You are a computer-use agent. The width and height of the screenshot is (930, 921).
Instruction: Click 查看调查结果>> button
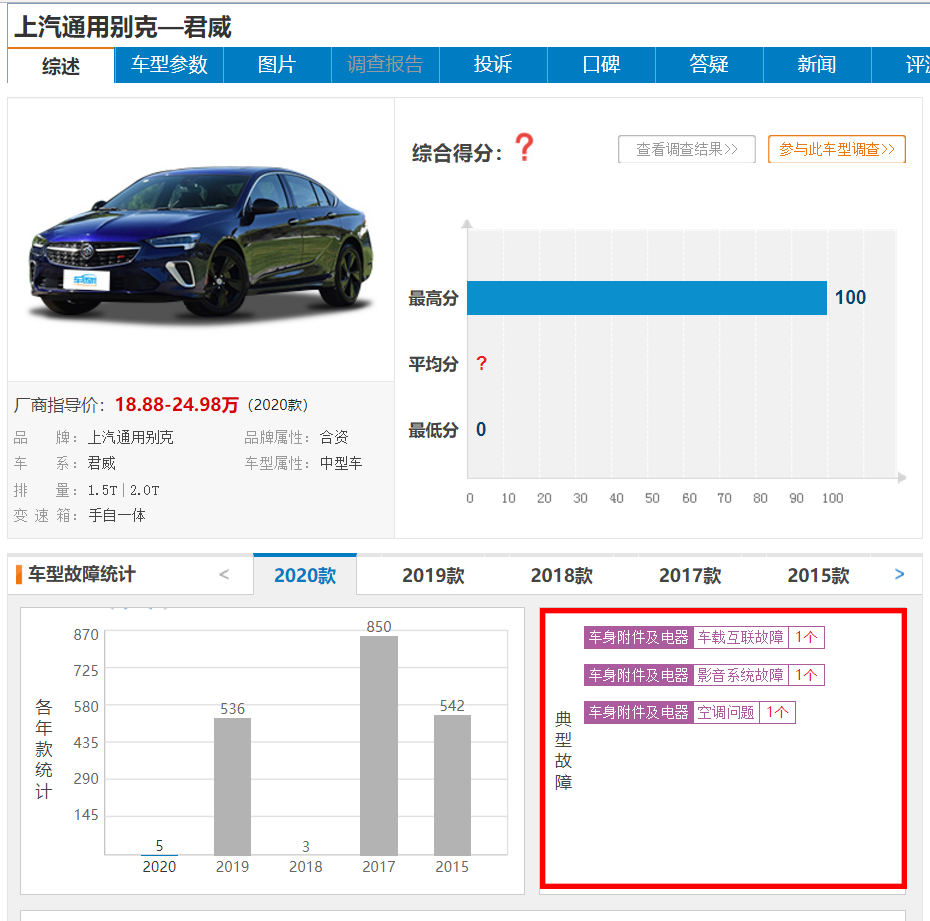[x=687, y=149]
